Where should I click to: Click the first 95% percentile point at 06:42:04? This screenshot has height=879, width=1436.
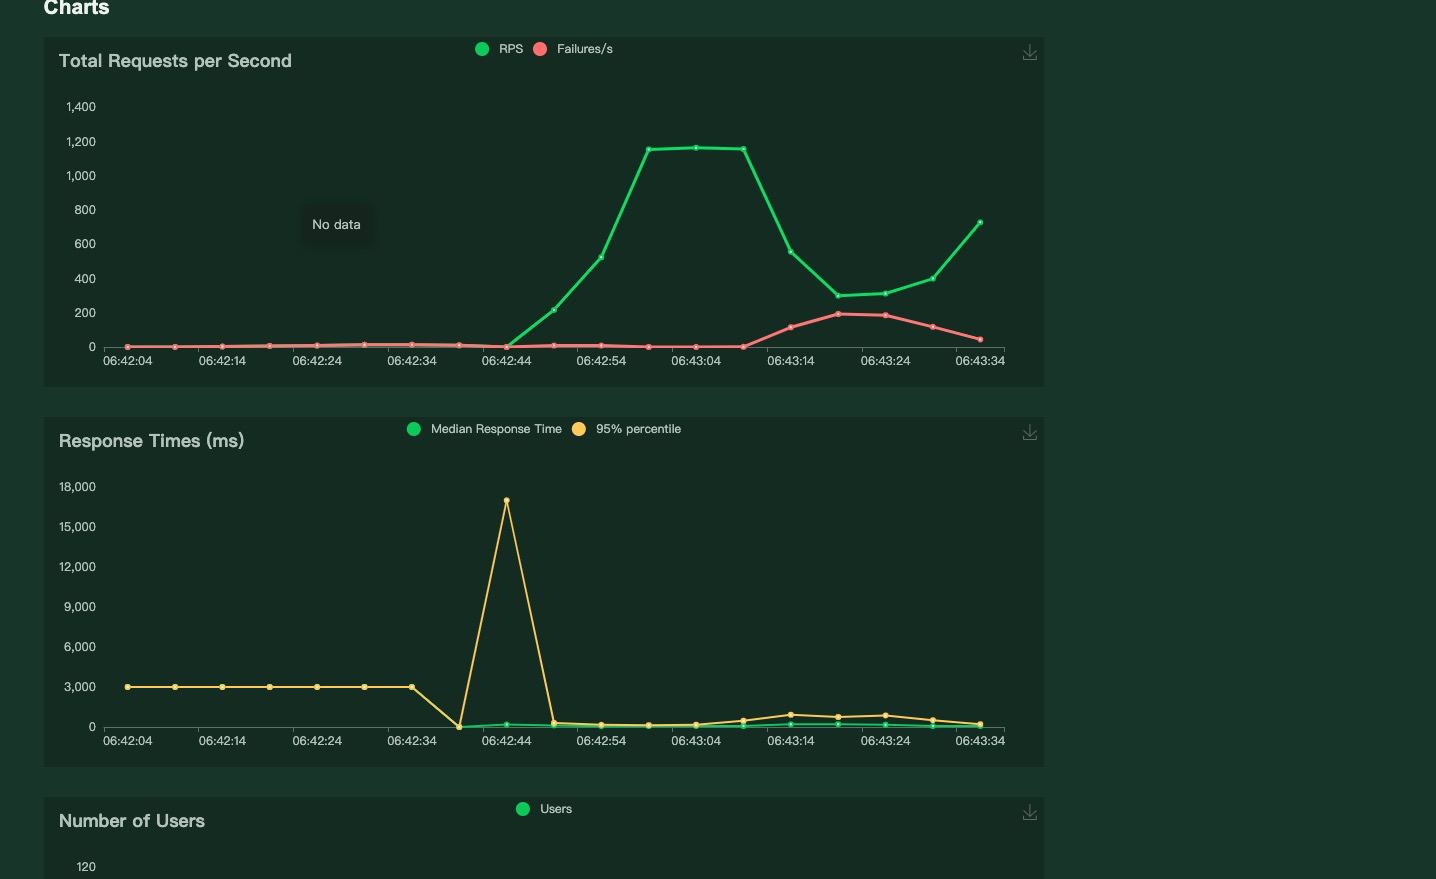click(128, 687)
